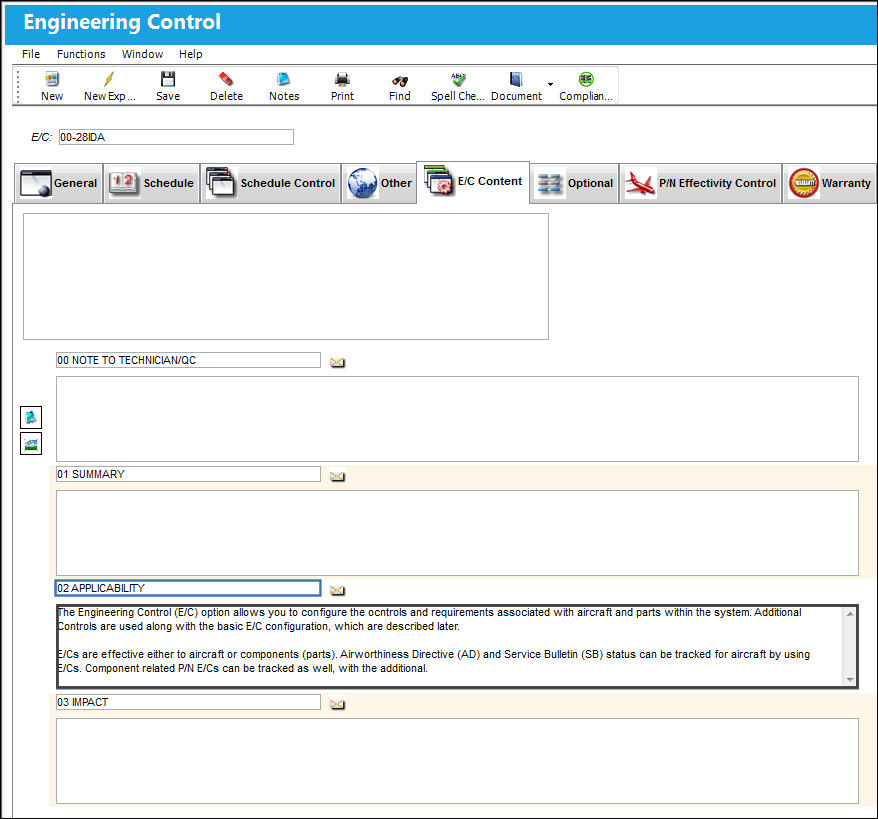The image size is (878, 819).
Task: Click the lower side button with the picture icon
Action: click(x=31, y=444)
